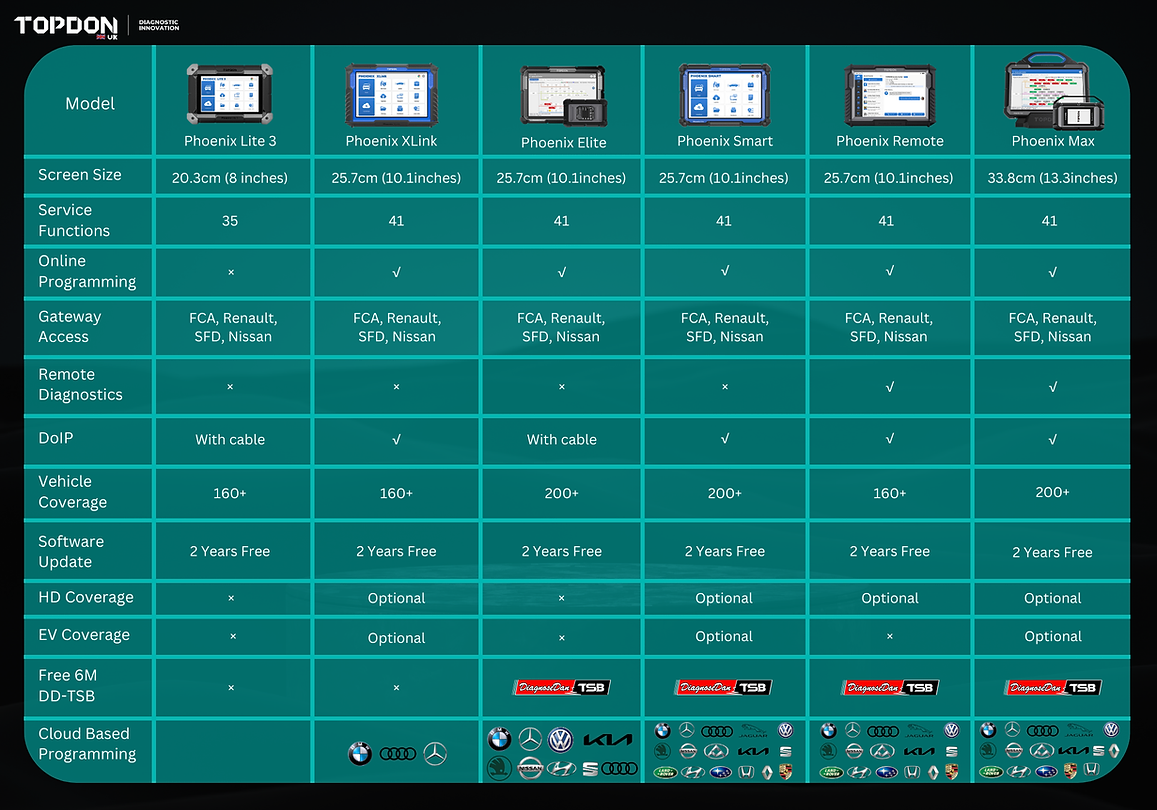
Task: Click the "Vehicle Coverage" row label
Action: [72, 492]
